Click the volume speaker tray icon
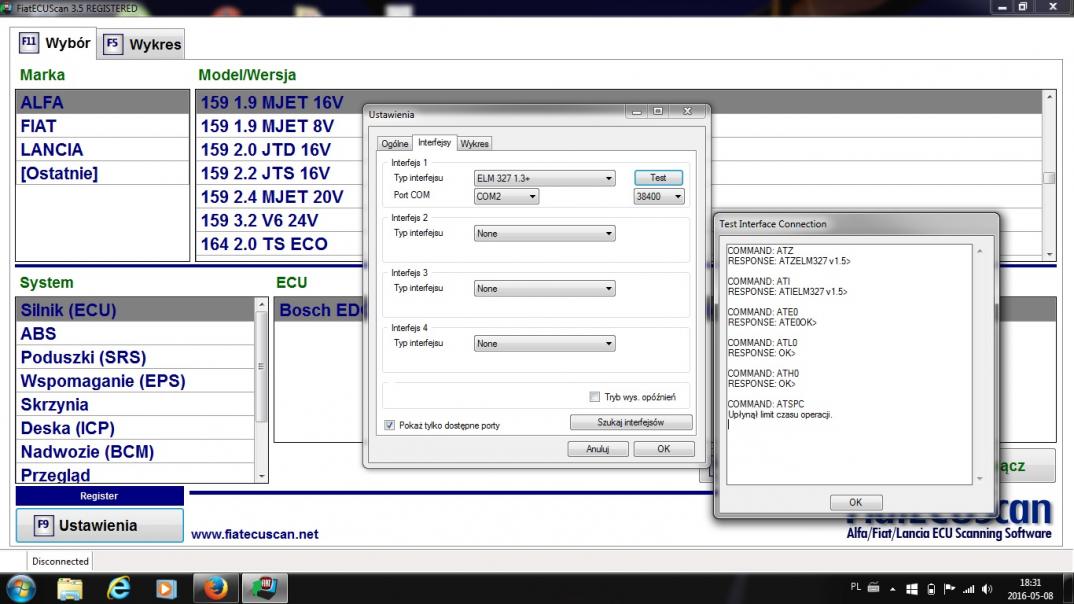The image size is (1074, 604). (987, 589)
